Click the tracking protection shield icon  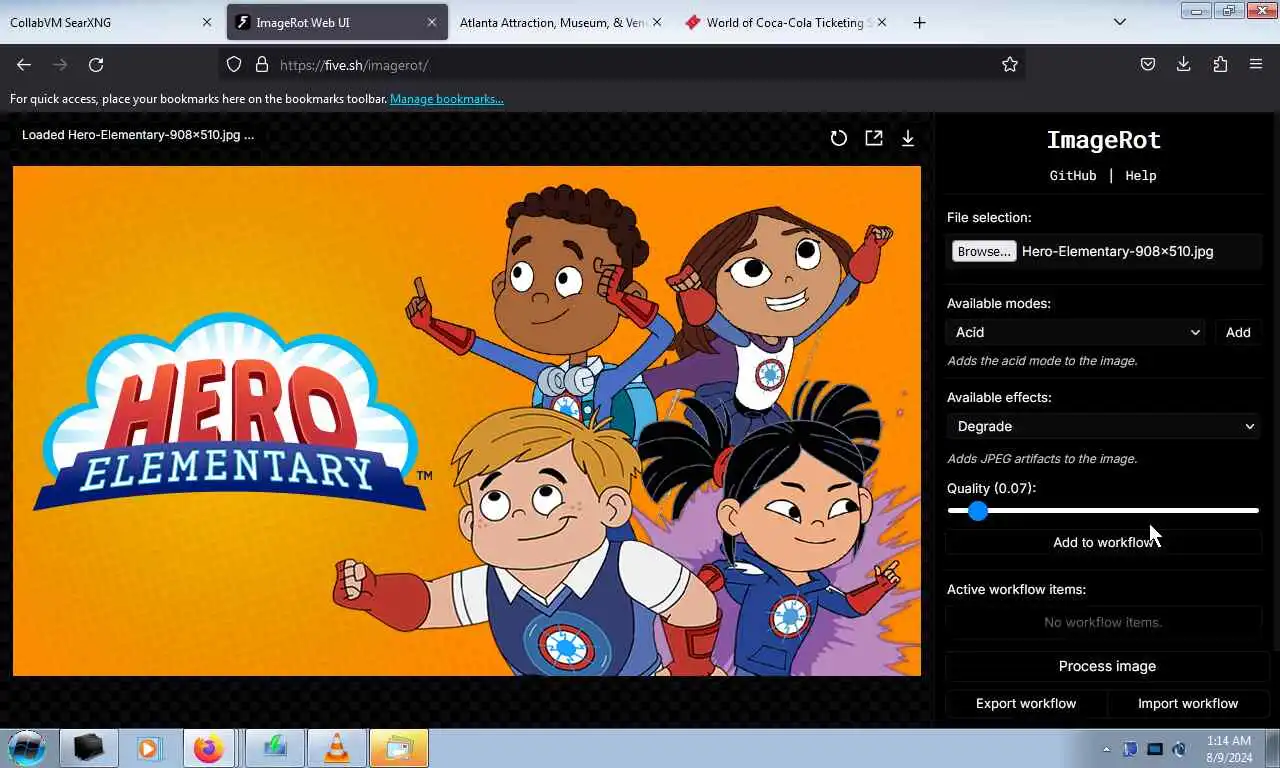point(234,64)
